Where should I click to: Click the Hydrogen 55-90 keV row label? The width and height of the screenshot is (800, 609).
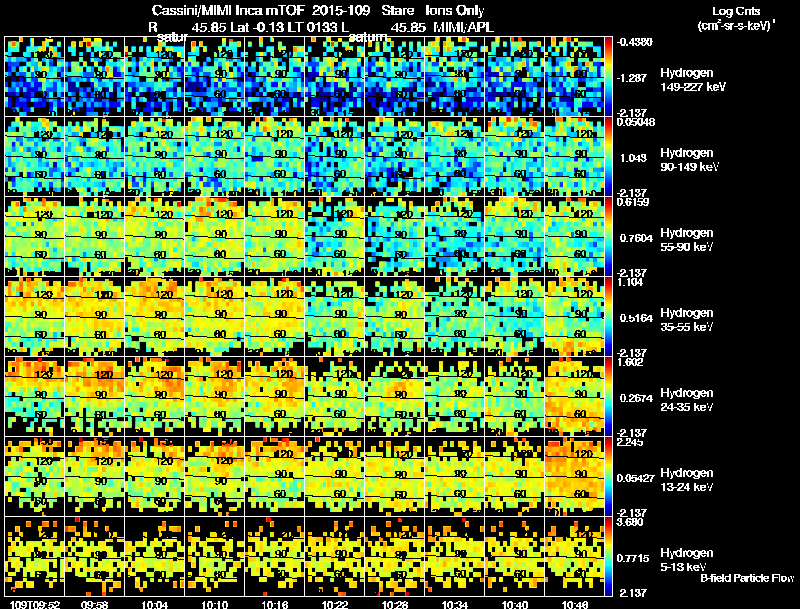tap(687, 240)
